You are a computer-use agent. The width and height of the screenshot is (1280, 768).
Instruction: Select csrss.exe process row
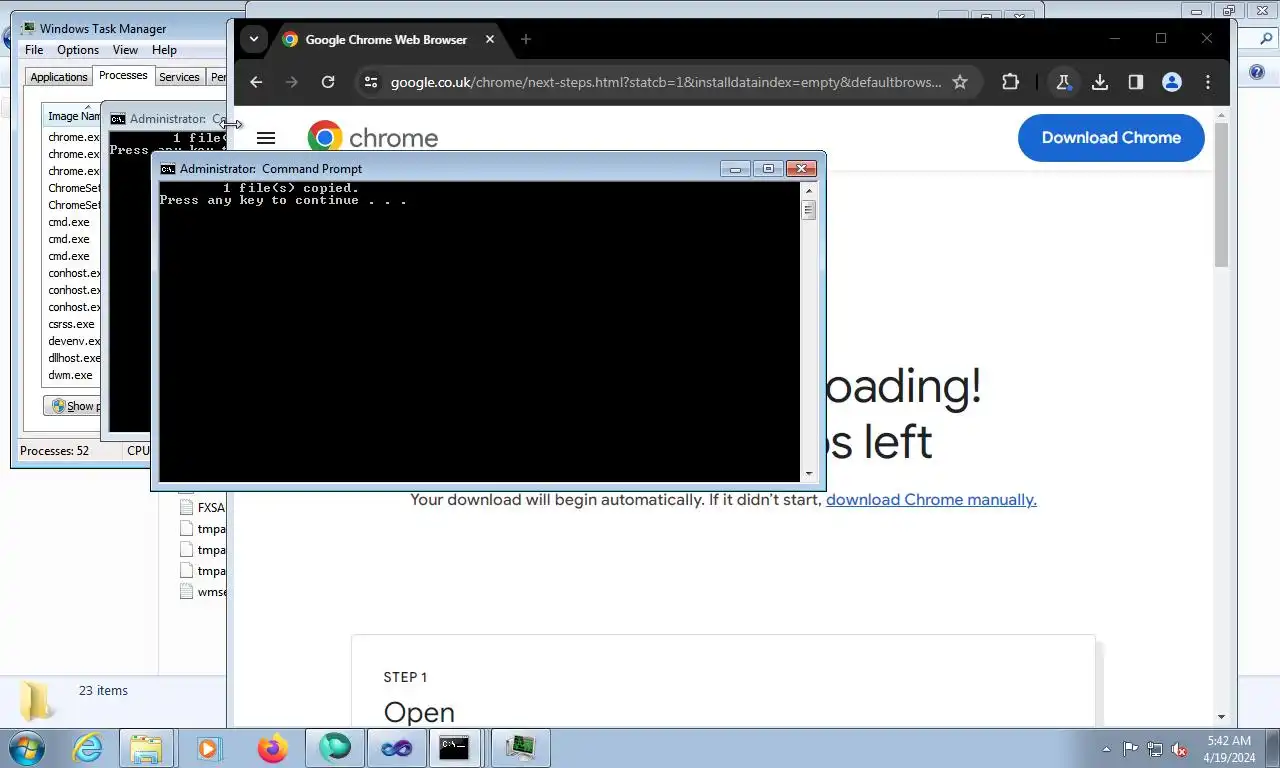pos(72,324)
